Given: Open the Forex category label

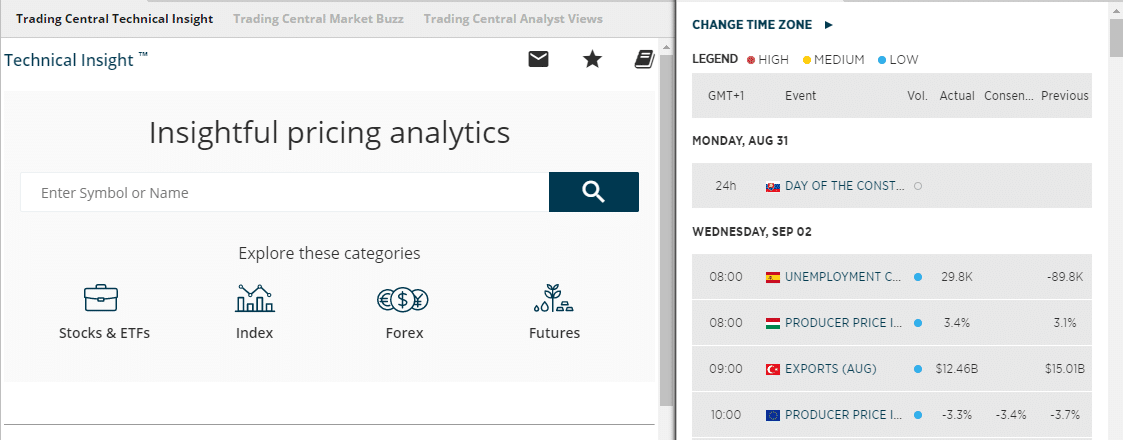Looking at the screenshot, I should coord(404,333).
